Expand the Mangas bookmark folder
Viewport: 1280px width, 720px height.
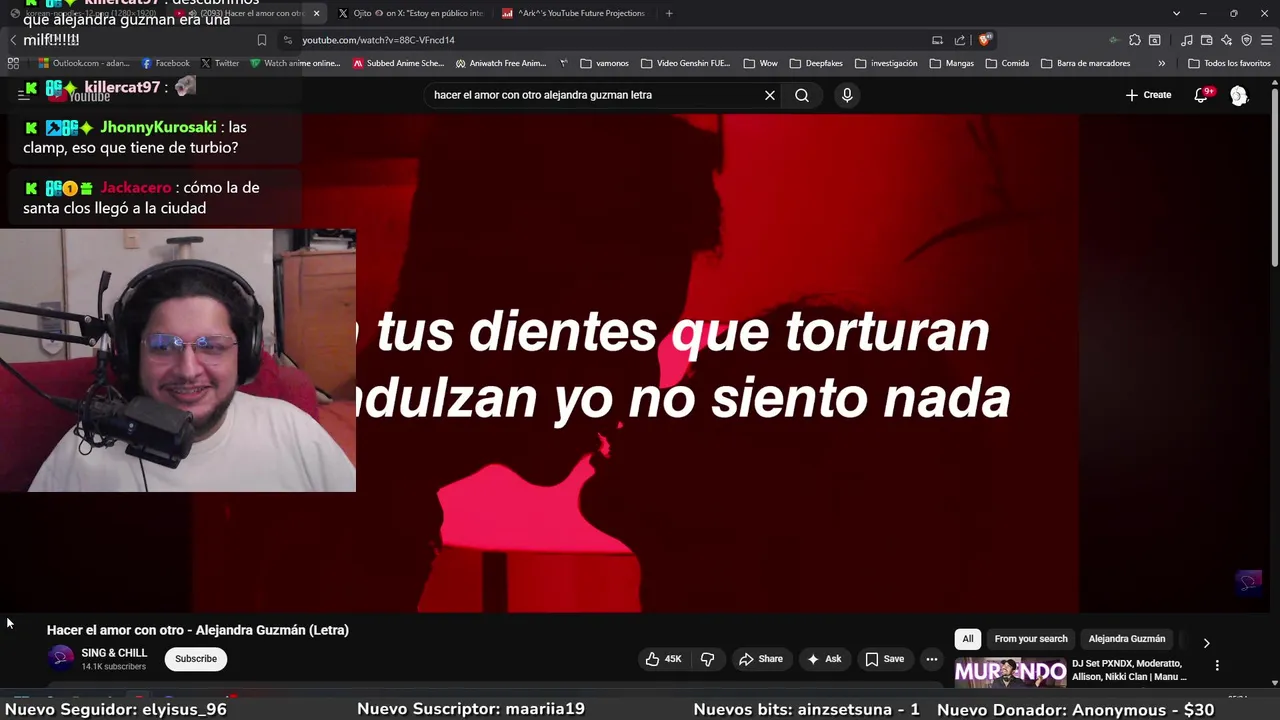coord(952,63)
